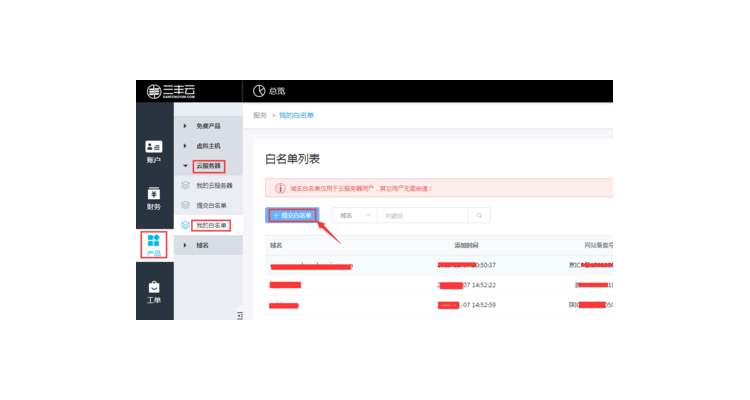Image resolution: width=750 pixels, height=400 pixels.
Task: Click the 我的白名单 breadcrumb link
Action: click(296, 115)
